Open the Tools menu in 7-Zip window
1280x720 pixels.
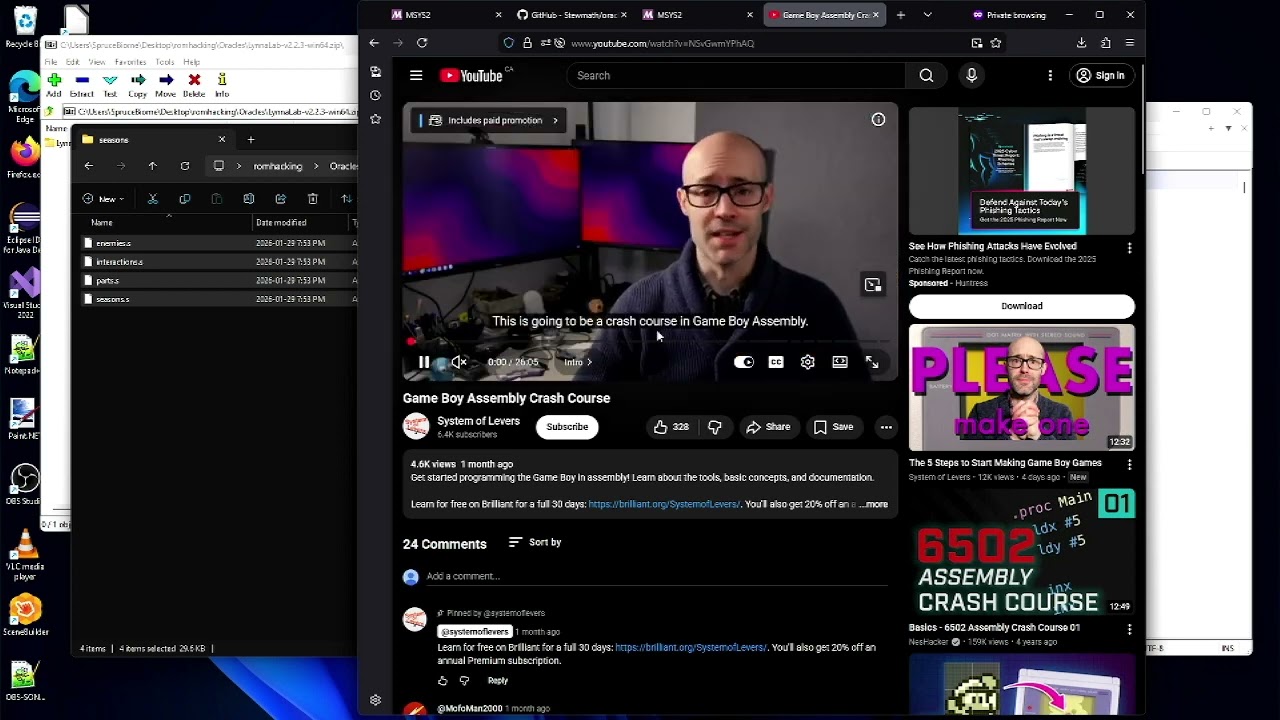[165, 62]
